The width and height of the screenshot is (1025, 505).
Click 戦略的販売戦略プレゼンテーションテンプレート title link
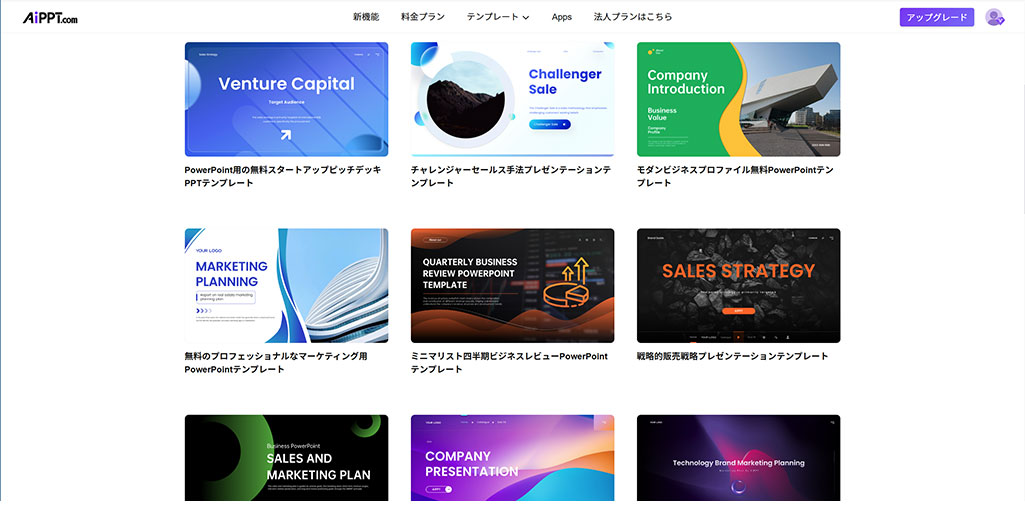732,356
